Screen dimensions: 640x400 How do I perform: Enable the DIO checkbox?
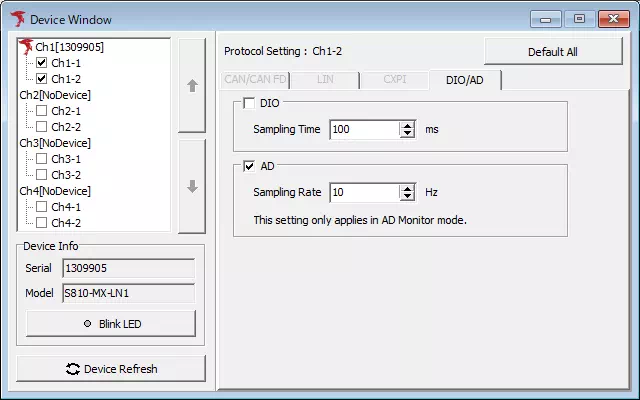[249, 103]
